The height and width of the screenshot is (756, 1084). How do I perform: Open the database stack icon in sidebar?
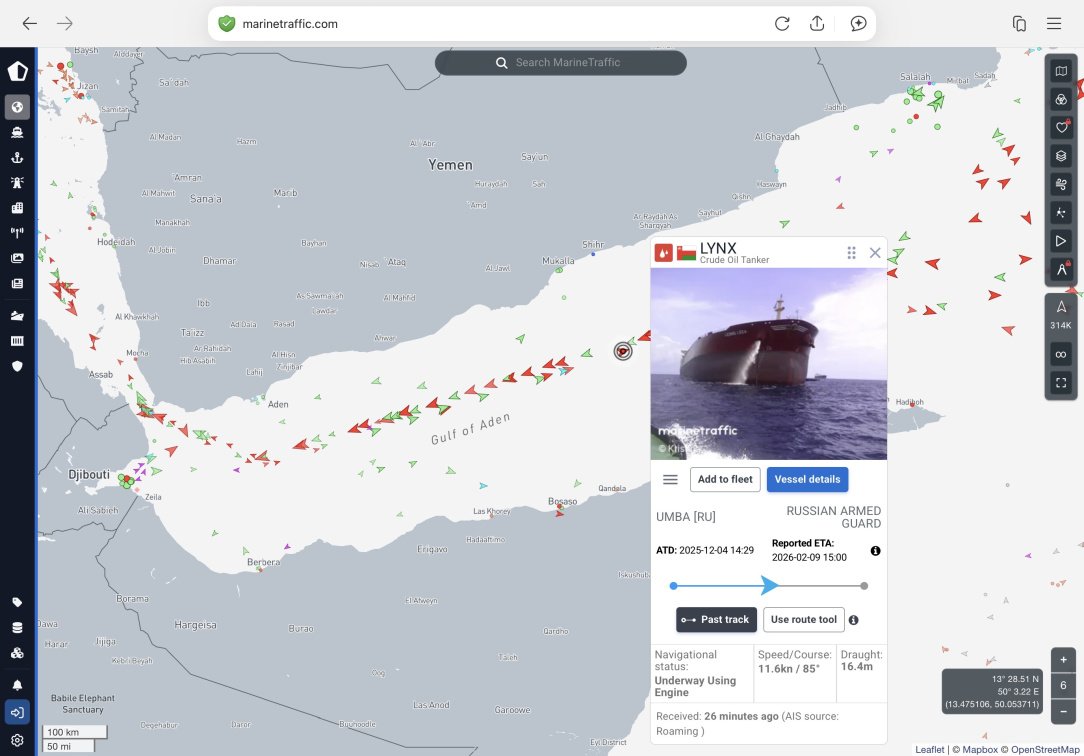(17, 627)
